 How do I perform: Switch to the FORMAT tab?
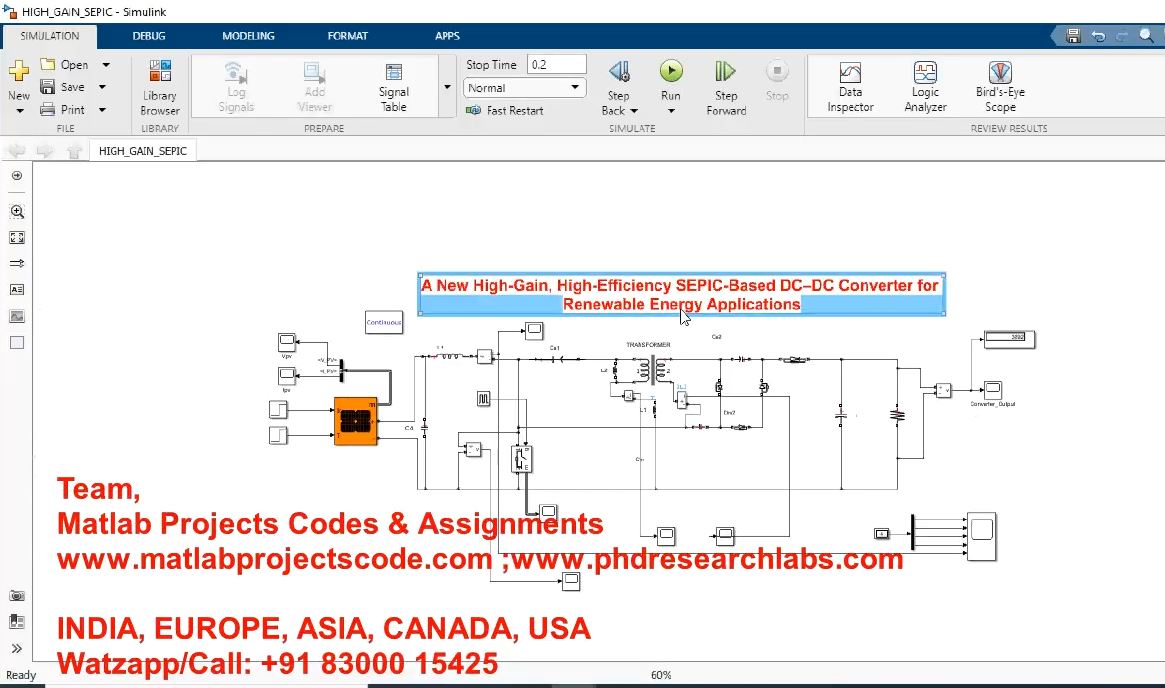(x=347, y=36)
